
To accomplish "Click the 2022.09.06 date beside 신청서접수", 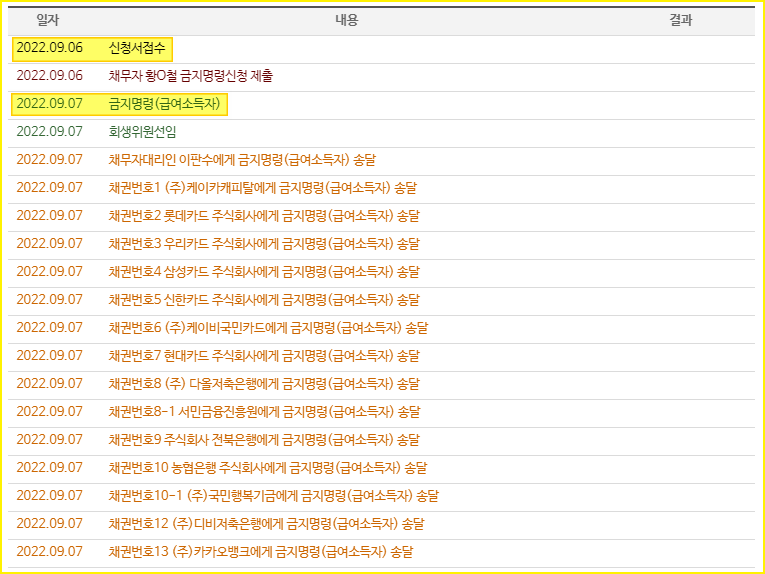I will pyautogui.click(x=50, y=48).
